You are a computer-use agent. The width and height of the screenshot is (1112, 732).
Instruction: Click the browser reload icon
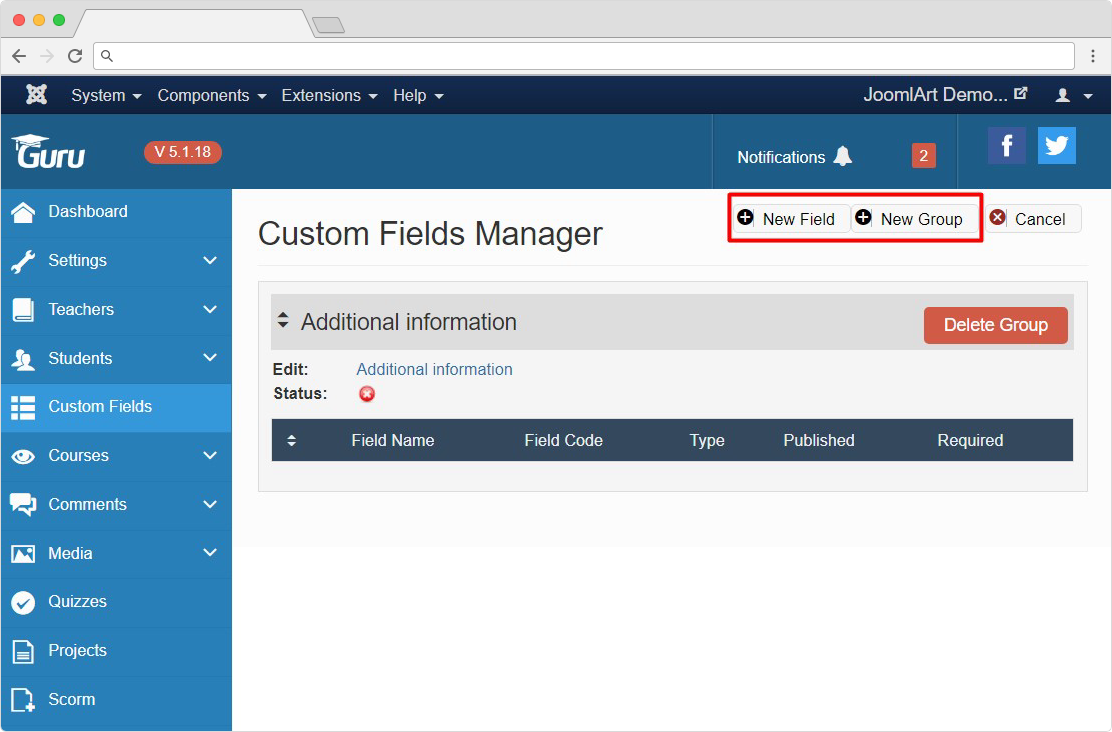[75, 56]
